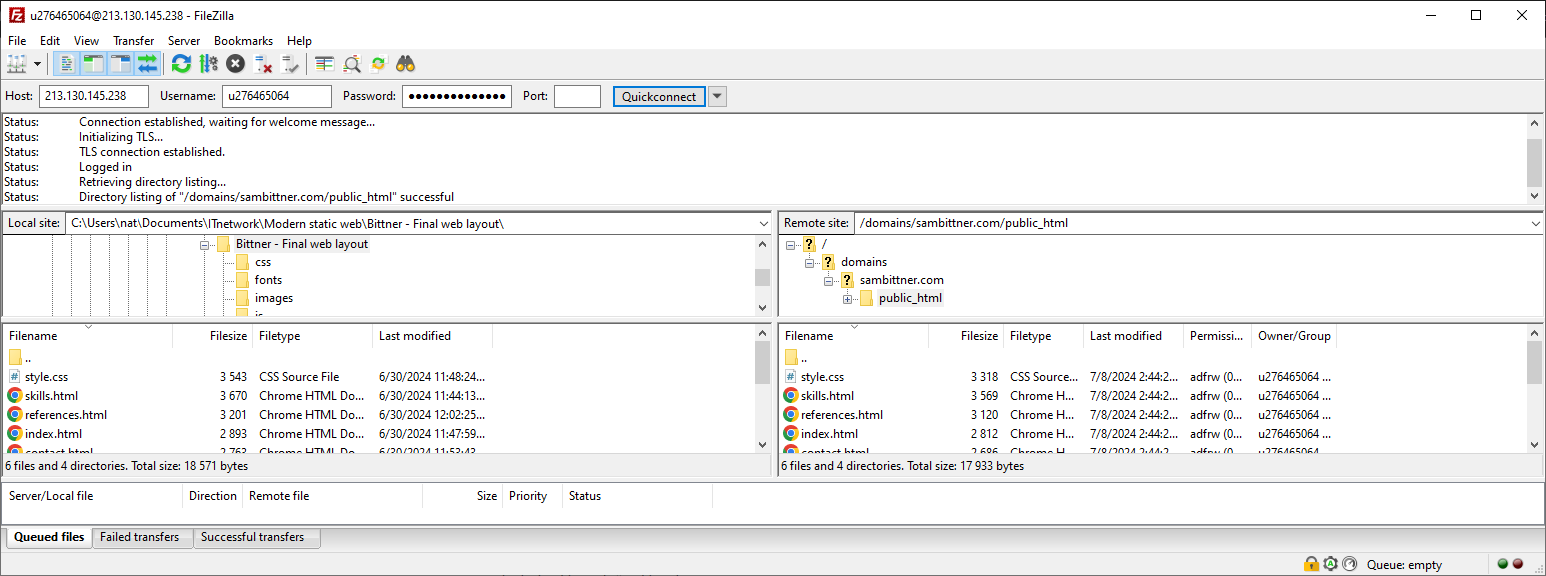Open the Quickconnect history dropdown arrow
1546x576 pixels.
[717, 96]
